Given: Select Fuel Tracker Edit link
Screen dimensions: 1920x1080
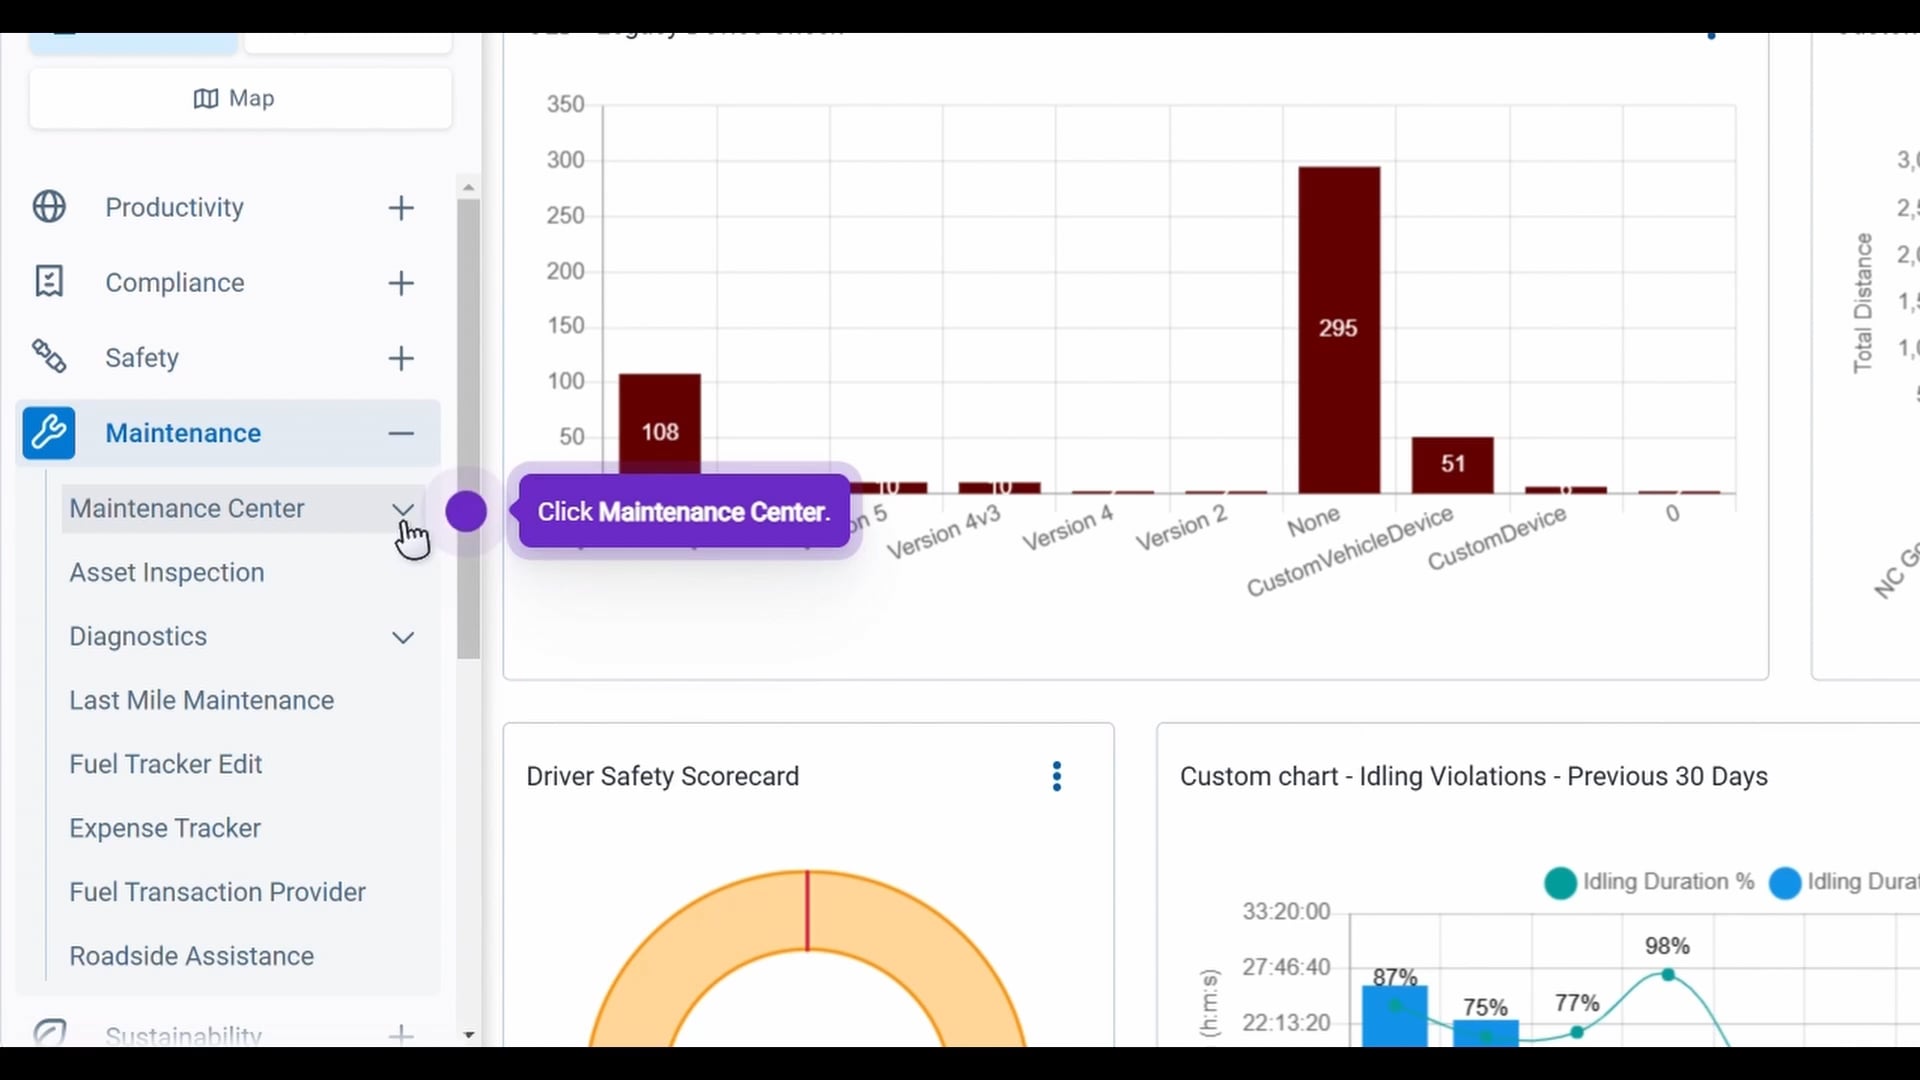Looking at the screenshot, I should [x=165, y=764].
